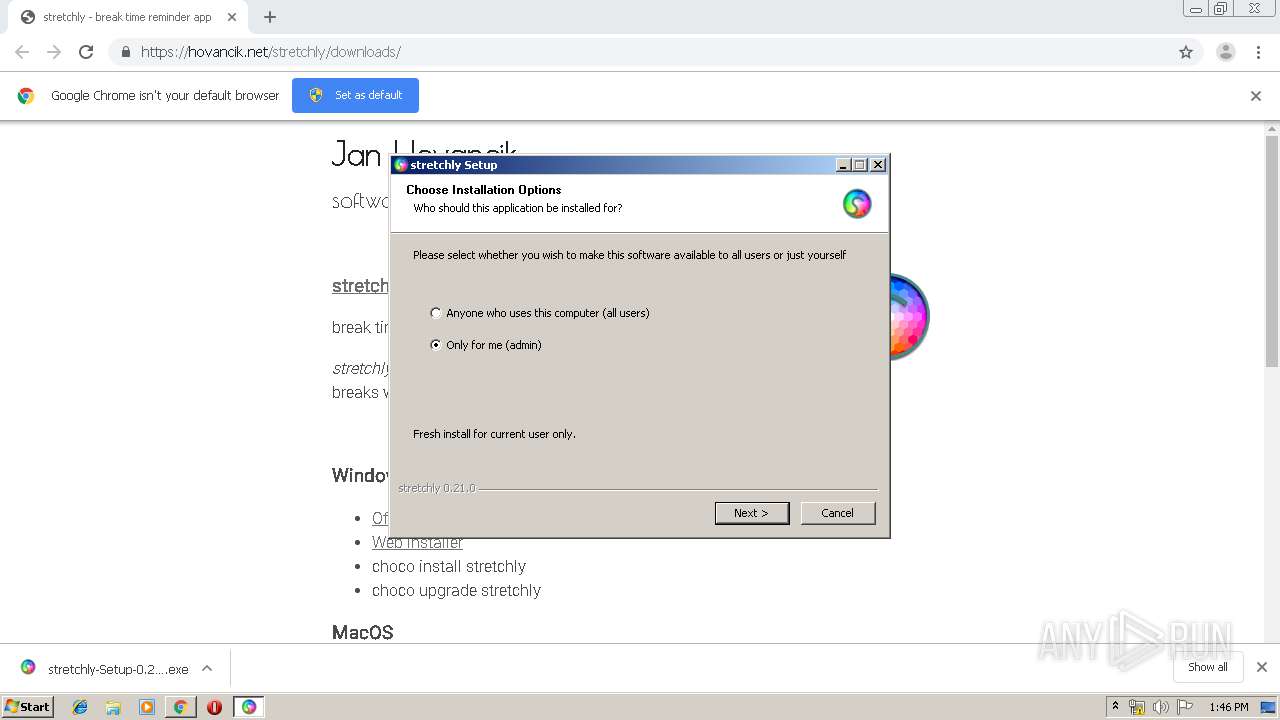The width and height of the screenshot is (1280, 720).
Task: Open Chrome profile avatar menu
Action: (x=1226, y=52)
